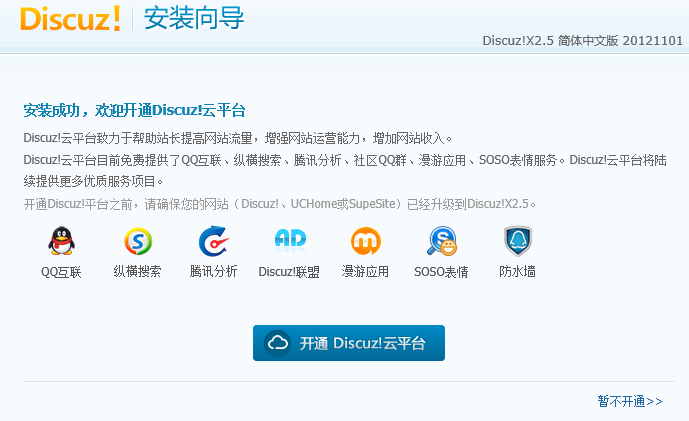Click the Discuz! logo in header
This screenshot has width=689, height=421.
tap(70, 19)
